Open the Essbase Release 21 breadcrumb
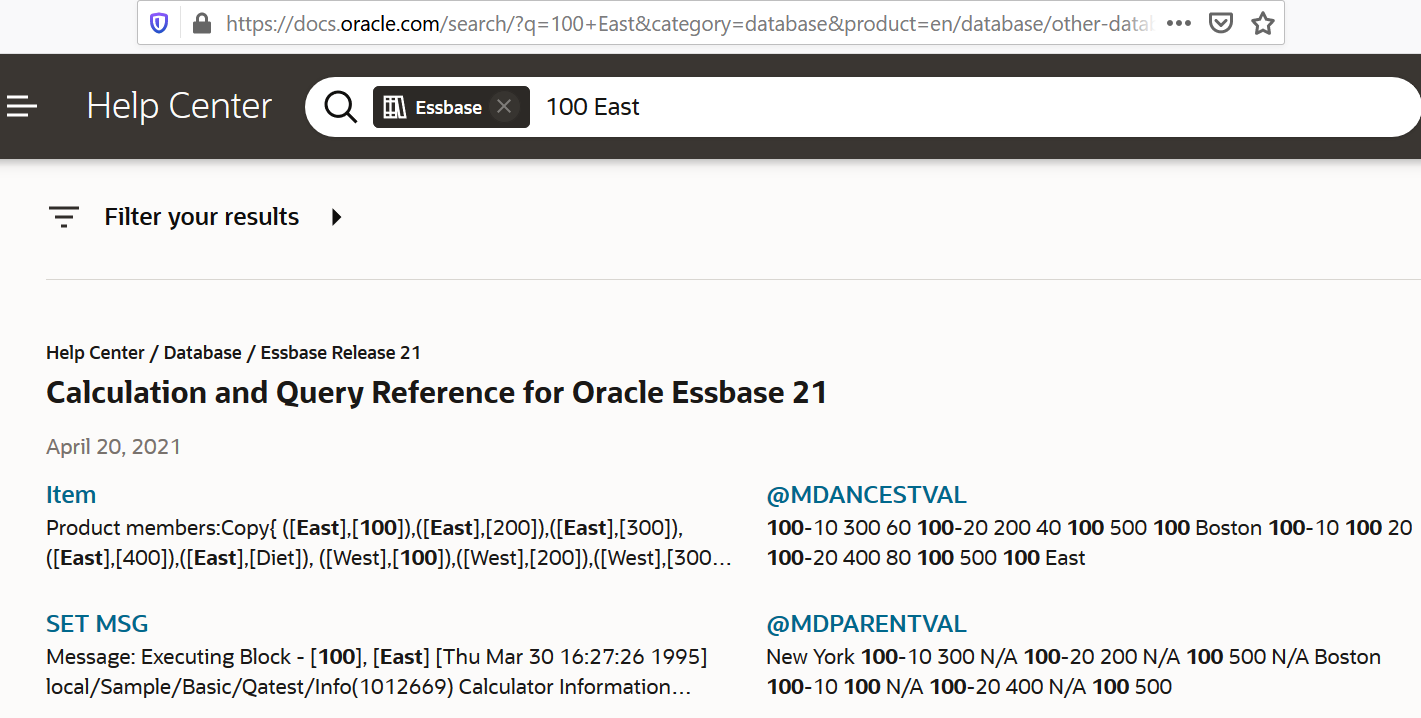This screenshot has width=1421, height=718. (x=340, y=352)
